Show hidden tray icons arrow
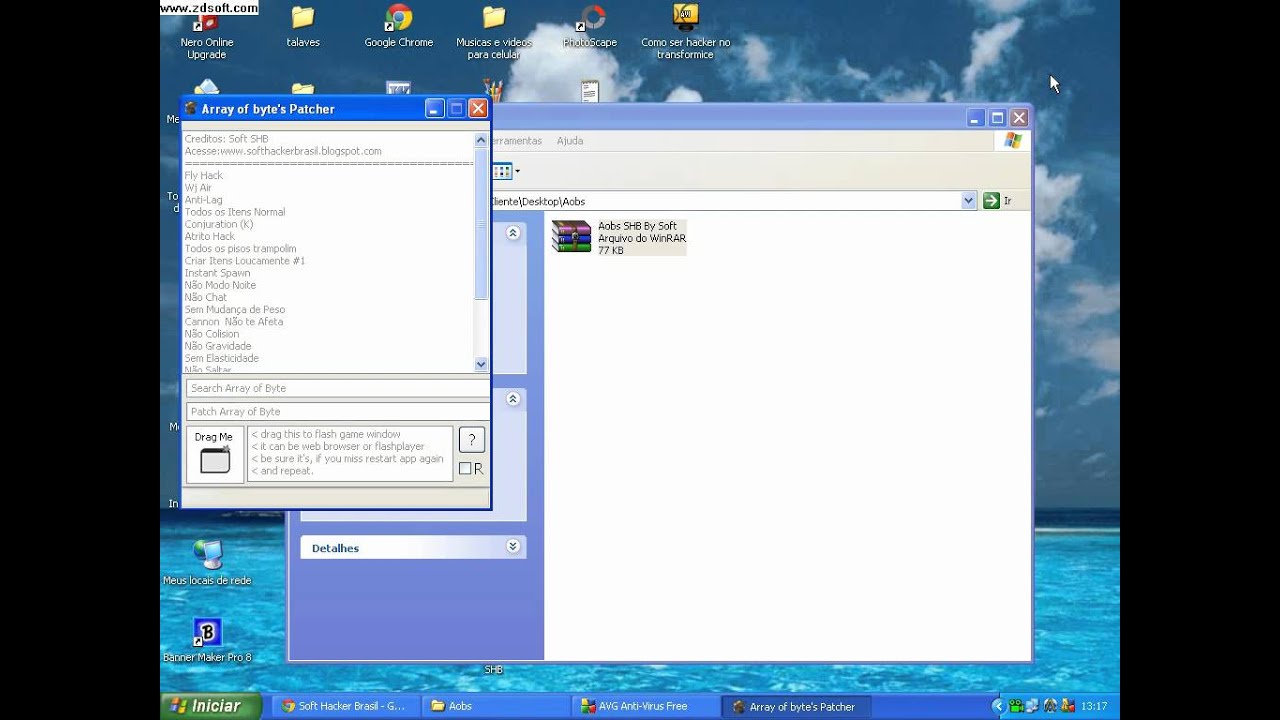The width and height of the screenshot is (1280, 720). (998, 706)
